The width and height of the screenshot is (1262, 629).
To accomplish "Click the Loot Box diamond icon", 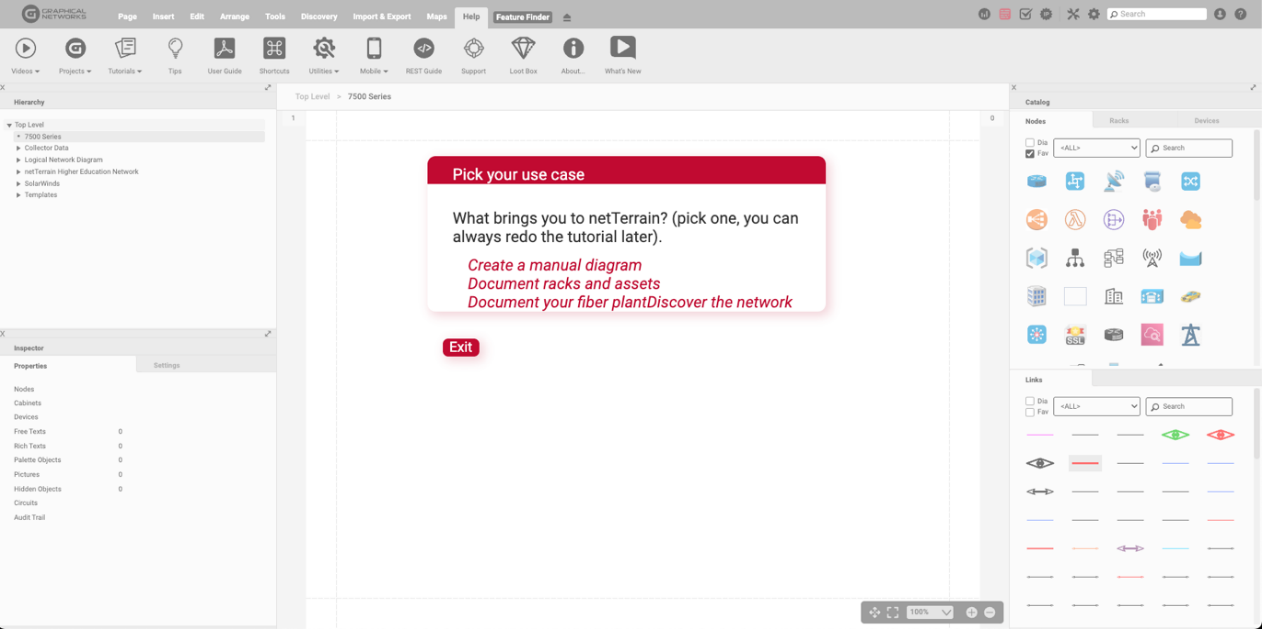I will [523, 48].
